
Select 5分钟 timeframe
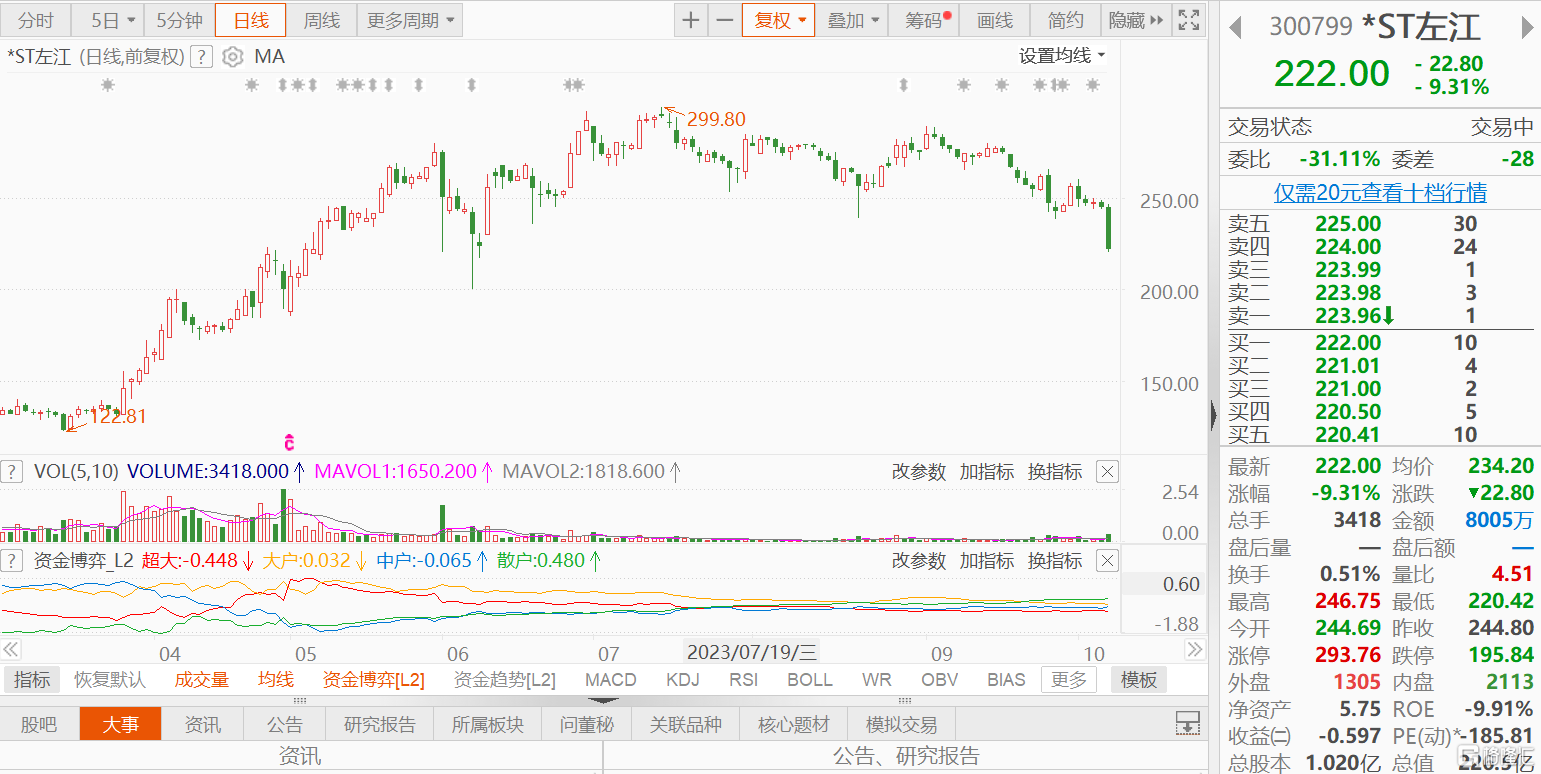pyautogui.click(x=179, y=20)
